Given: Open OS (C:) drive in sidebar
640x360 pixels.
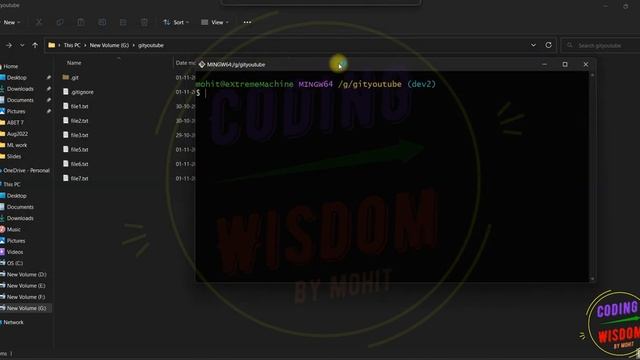Looking at the screenshot, I should point(14,263).
